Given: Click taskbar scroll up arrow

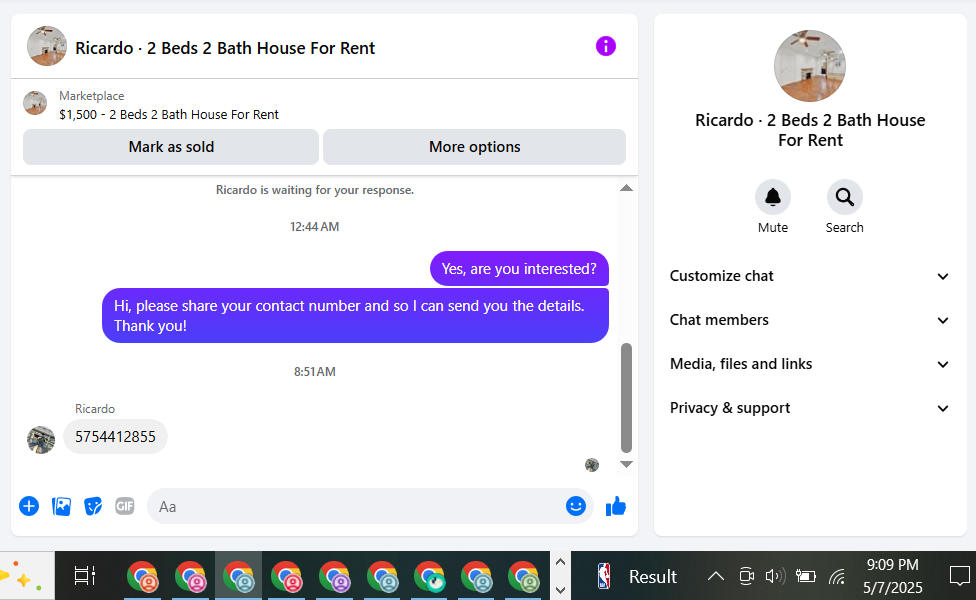Looking at the screenshot, I should pos(560,562).
